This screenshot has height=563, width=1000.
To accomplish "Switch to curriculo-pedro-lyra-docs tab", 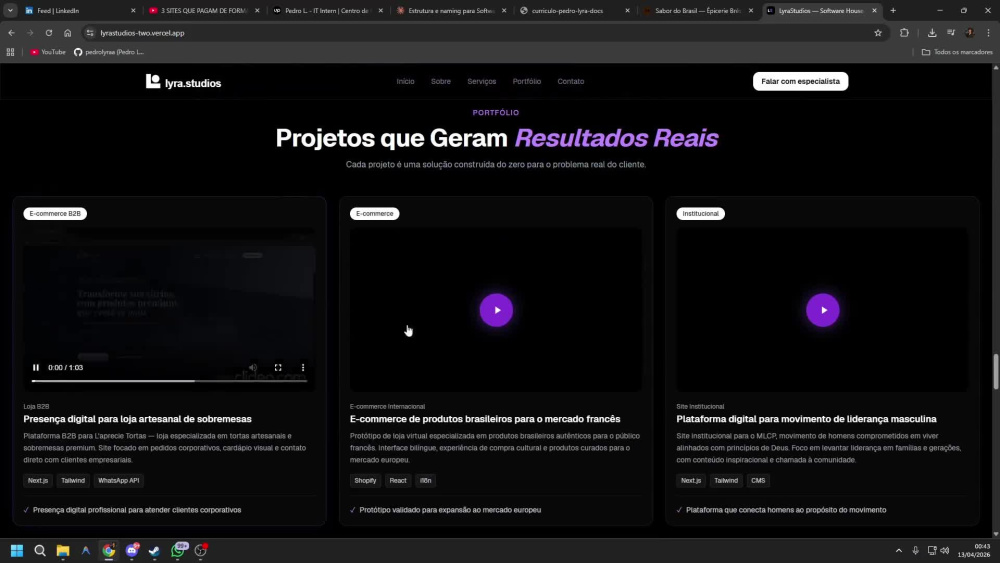I will coord(573,11).
